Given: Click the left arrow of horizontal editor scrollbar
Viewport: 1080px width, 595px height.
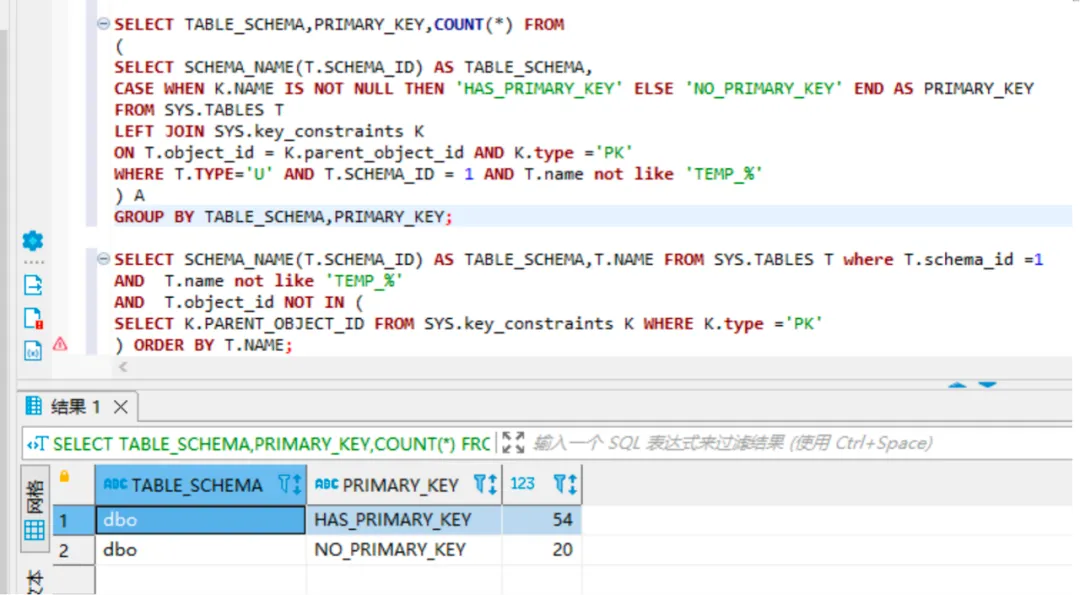Looking at the screenshot, I should pos(123,367).
